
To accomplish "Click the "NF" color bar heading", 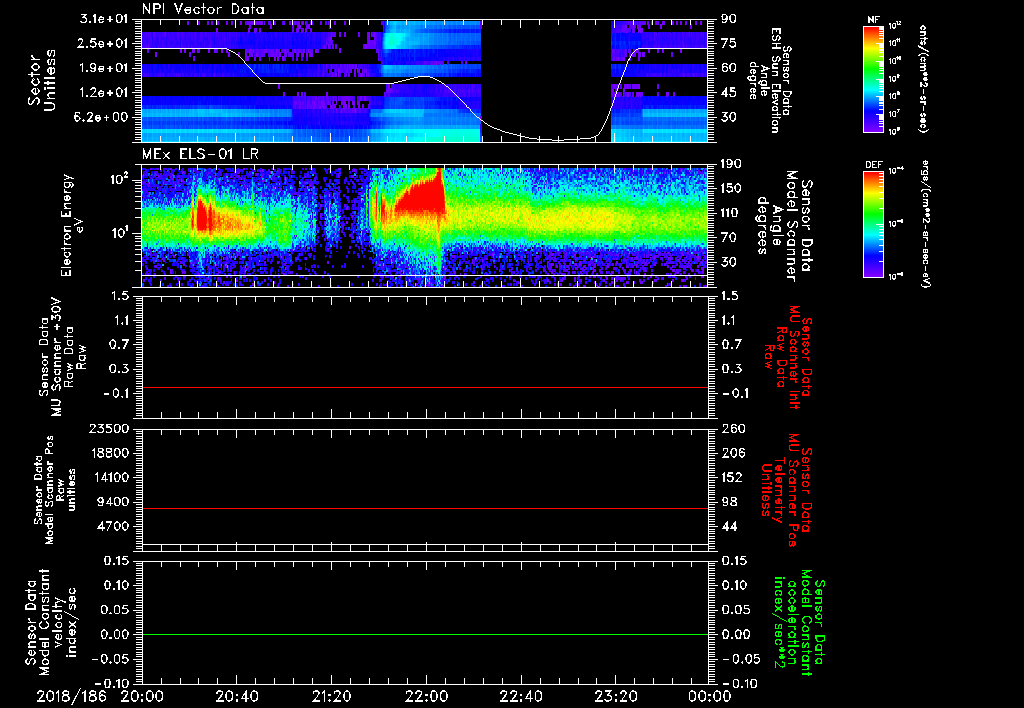I will (x=874, y=20).
